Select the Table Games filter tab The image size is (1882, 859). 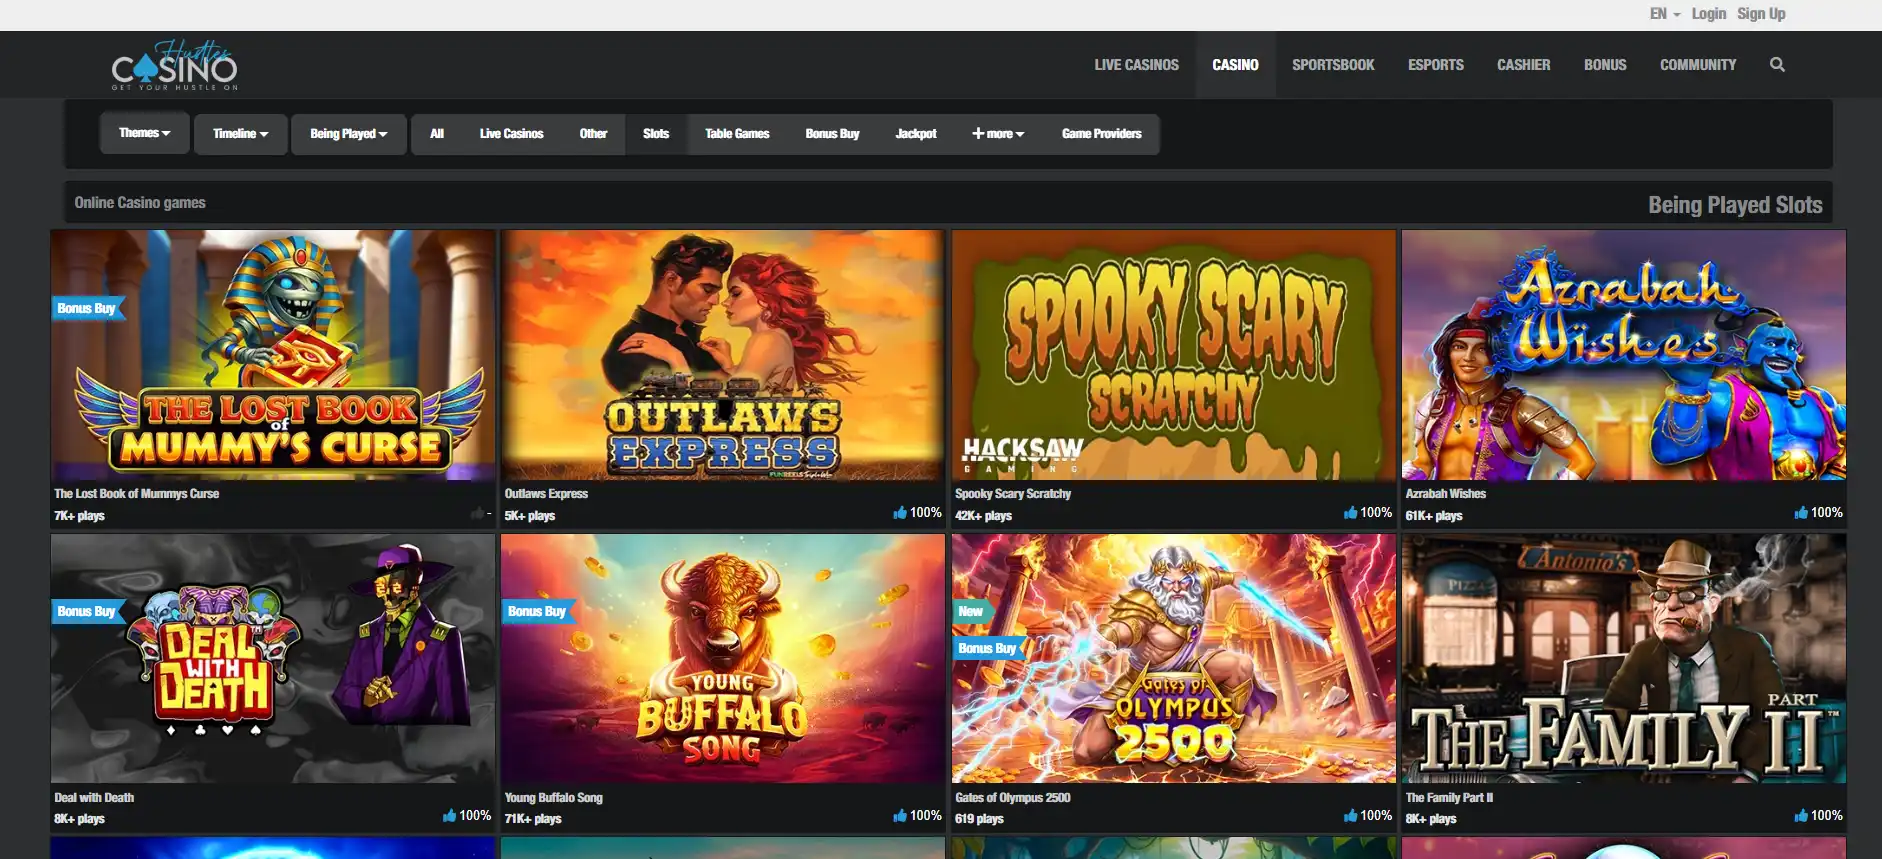click(737, 133)
